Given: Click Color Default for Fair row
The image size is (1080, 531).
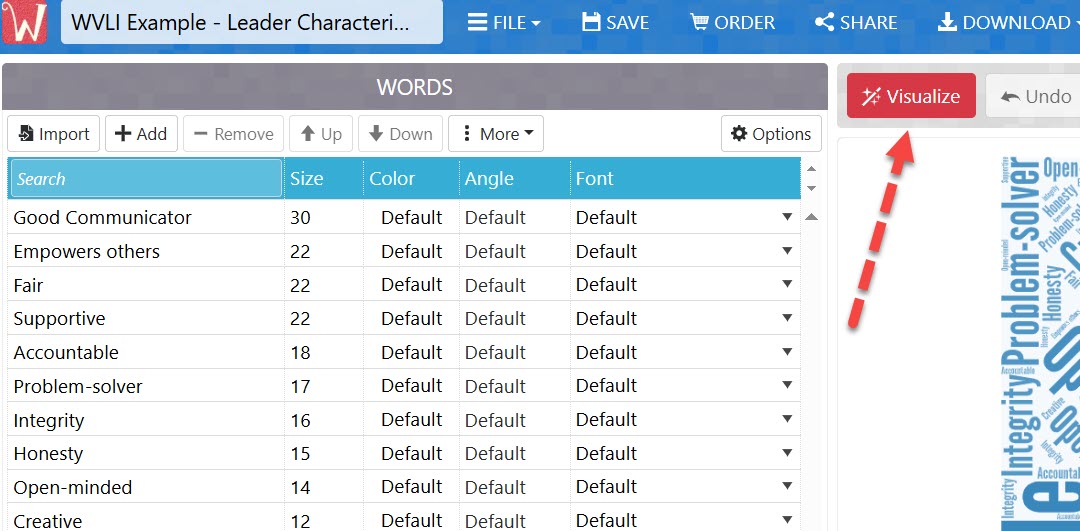Looking at the screenshot, I should 411,284.
